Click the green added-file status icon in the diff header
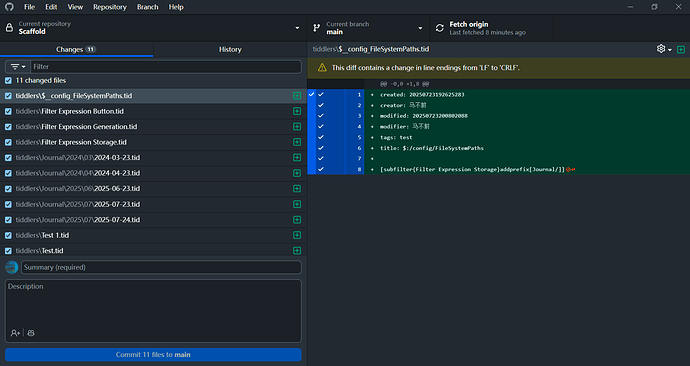The width and height of the screenshot is (690, 366). click(681, 49)
